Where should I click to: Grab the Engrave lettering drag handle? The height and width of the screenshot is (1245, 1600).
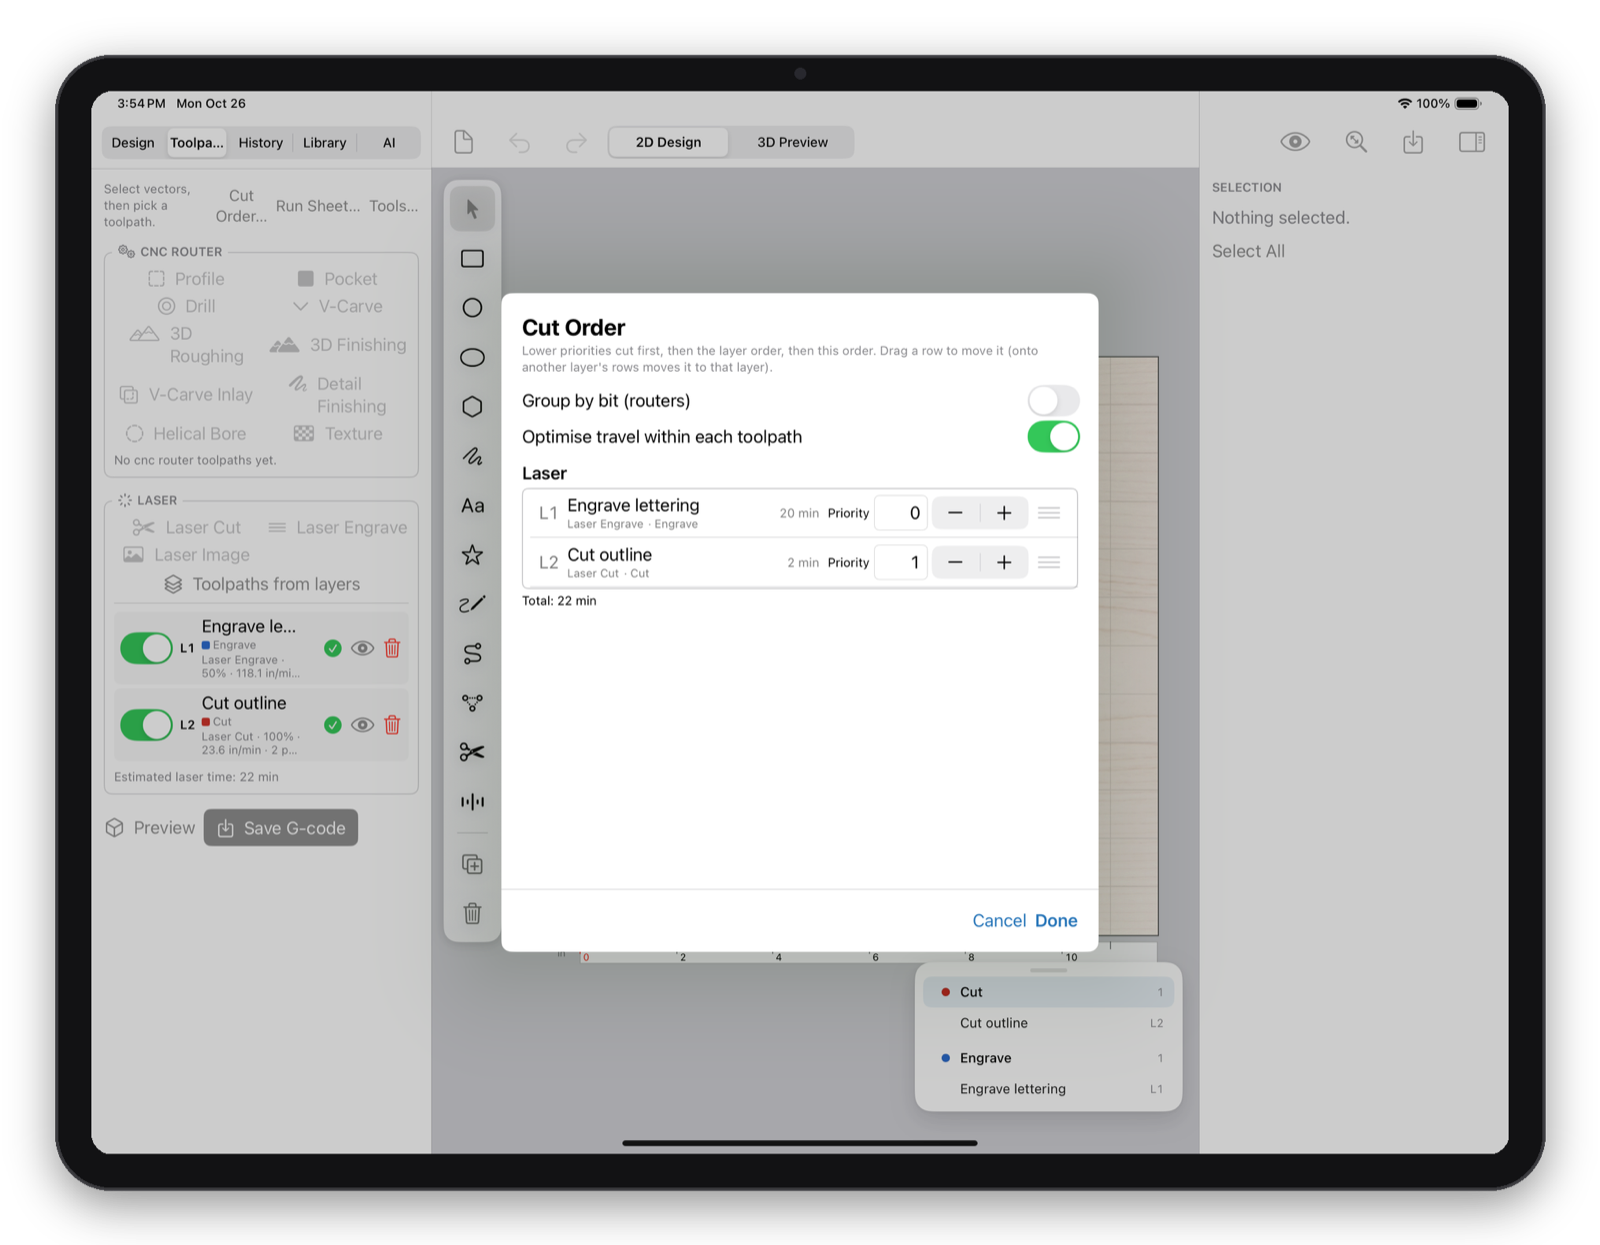click(1049, 513)
